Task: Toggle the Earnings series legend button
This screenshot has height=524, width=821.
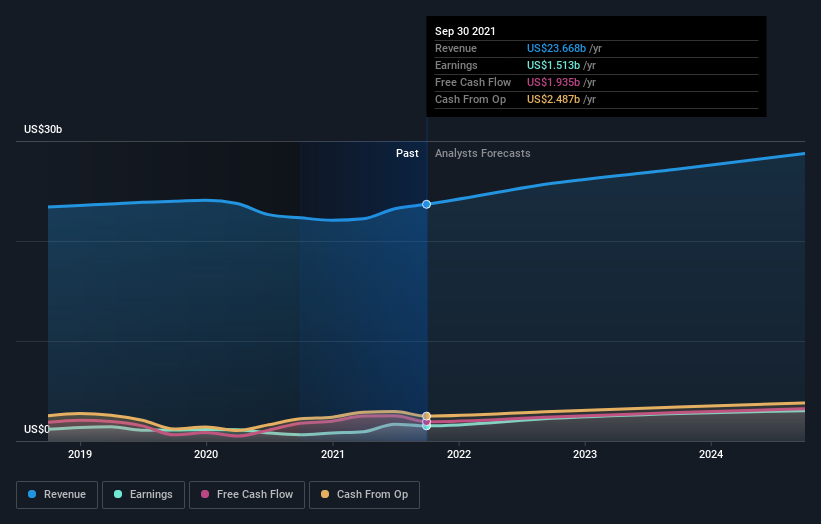Action: click(x=143, y=495)
